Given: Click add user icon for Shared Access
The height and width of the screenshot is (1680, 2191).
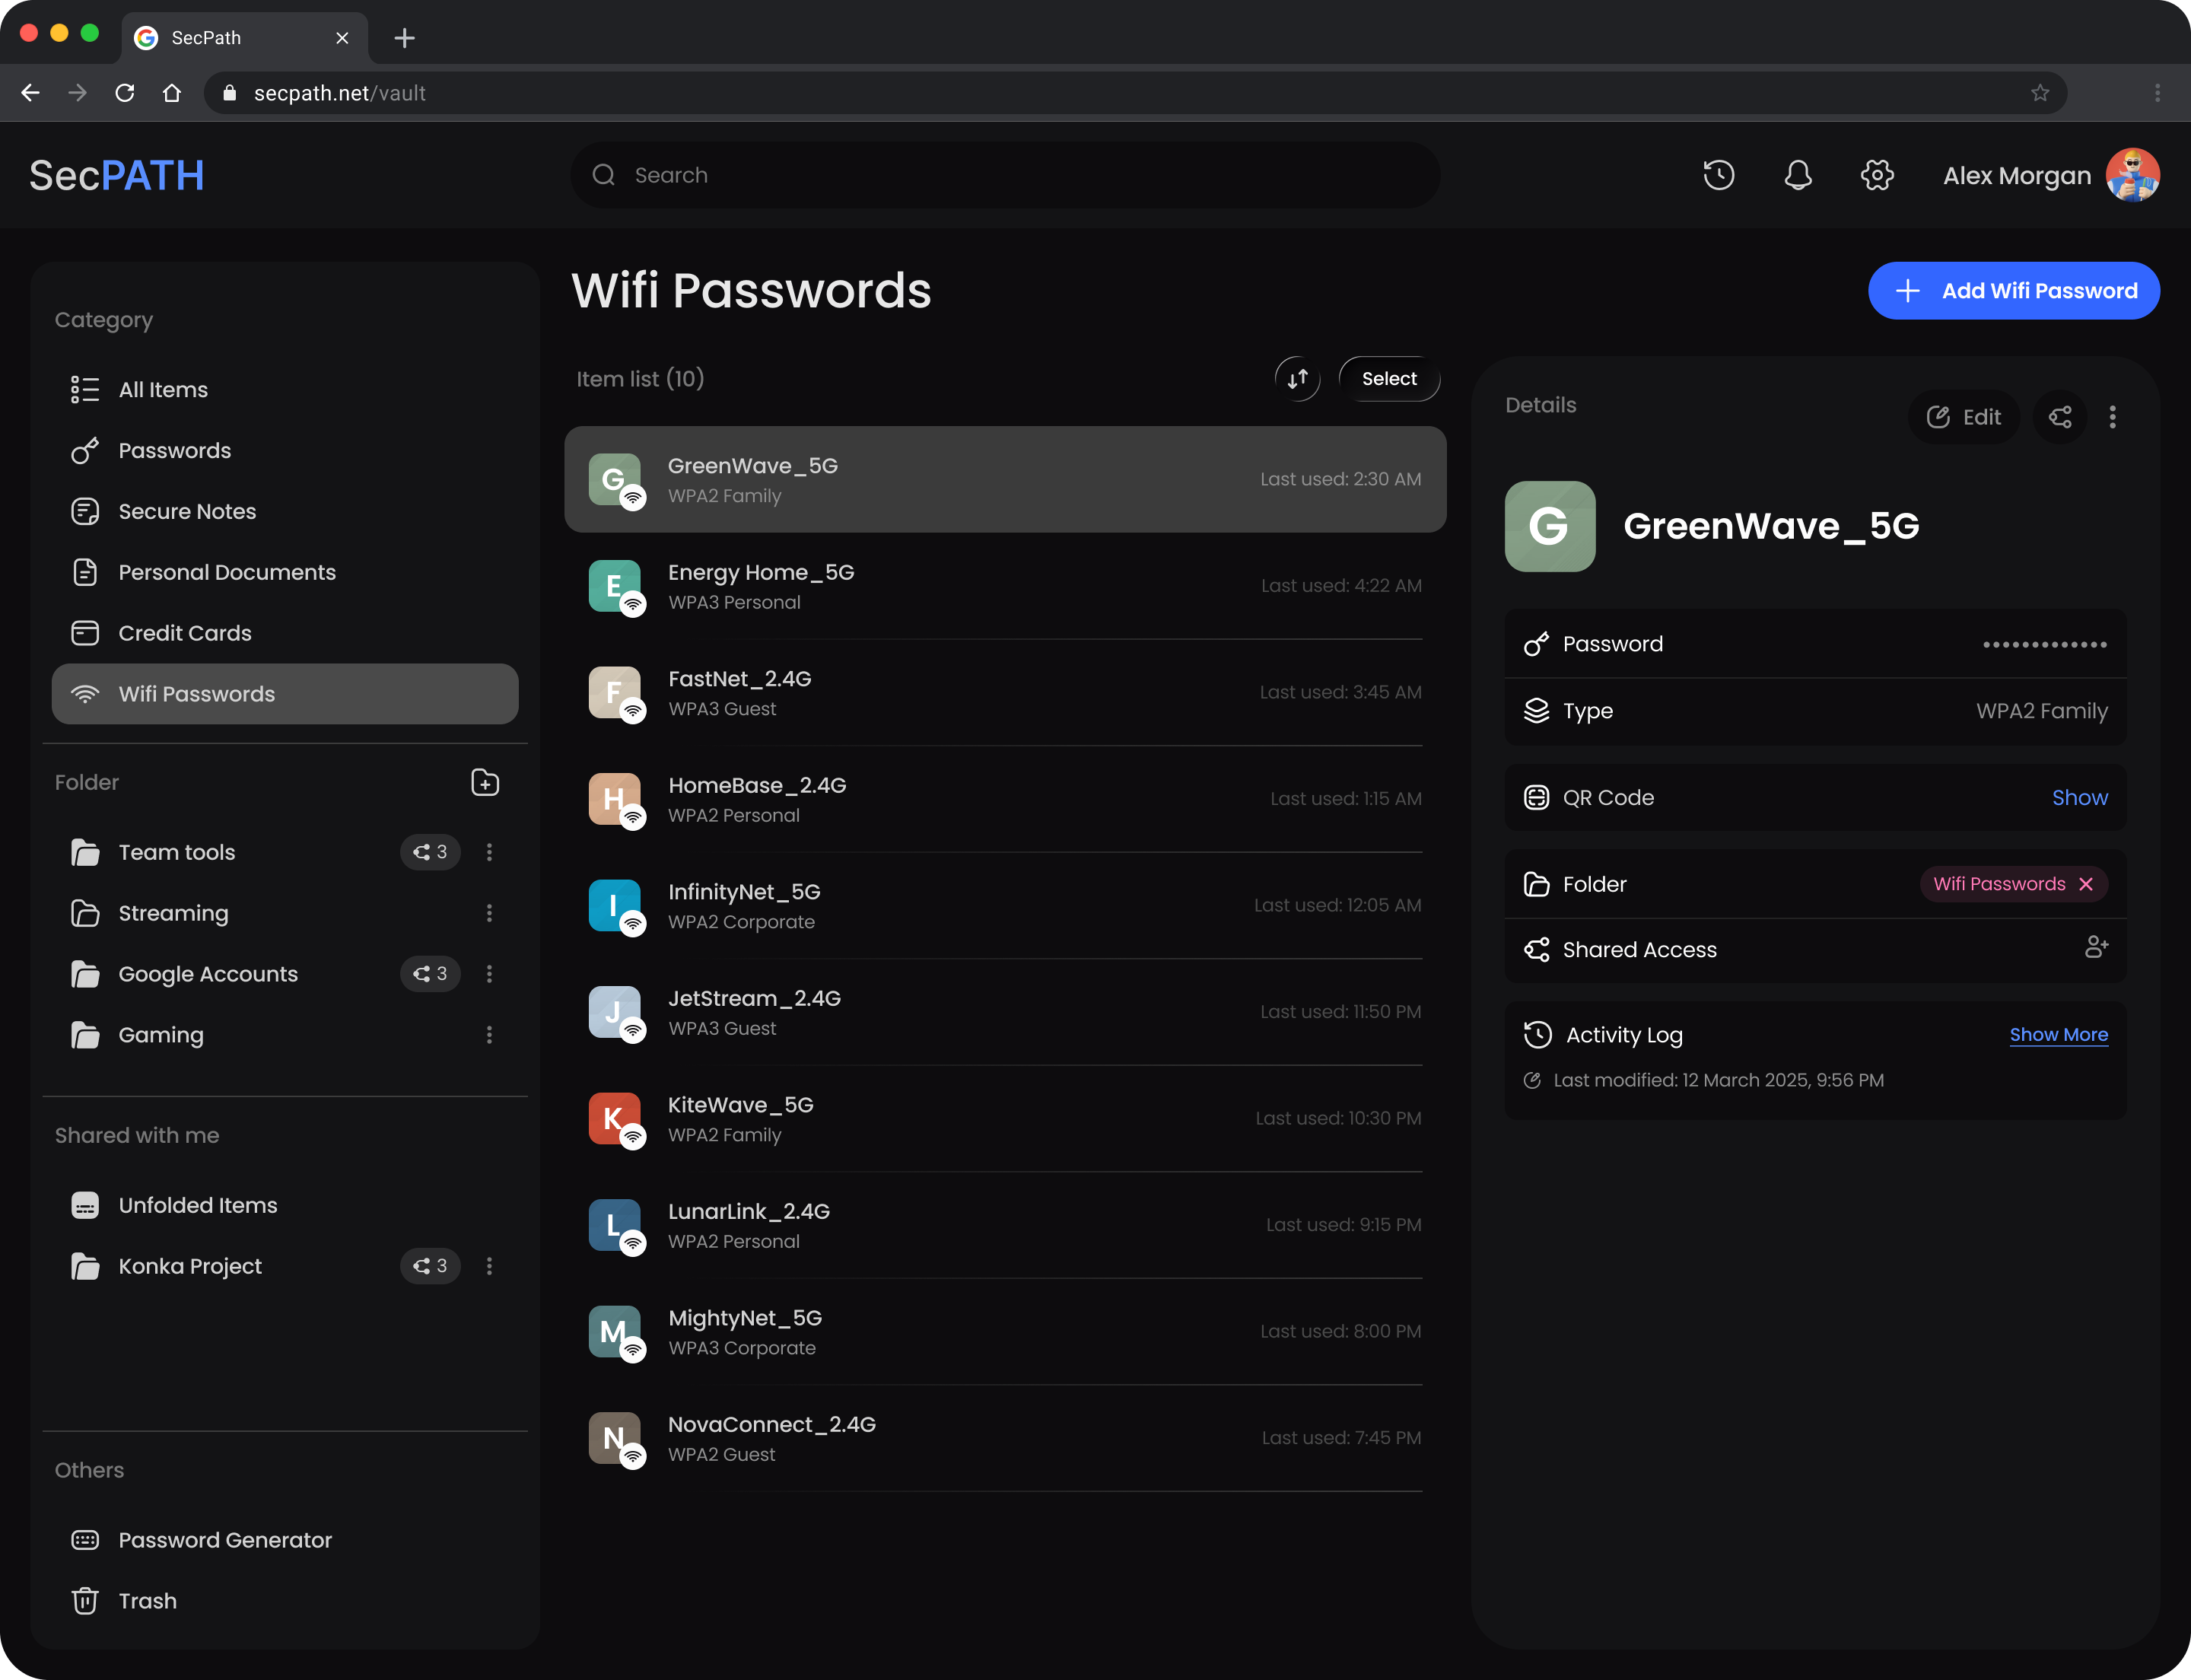Looking at the screenshot, I should point(2096,947).
